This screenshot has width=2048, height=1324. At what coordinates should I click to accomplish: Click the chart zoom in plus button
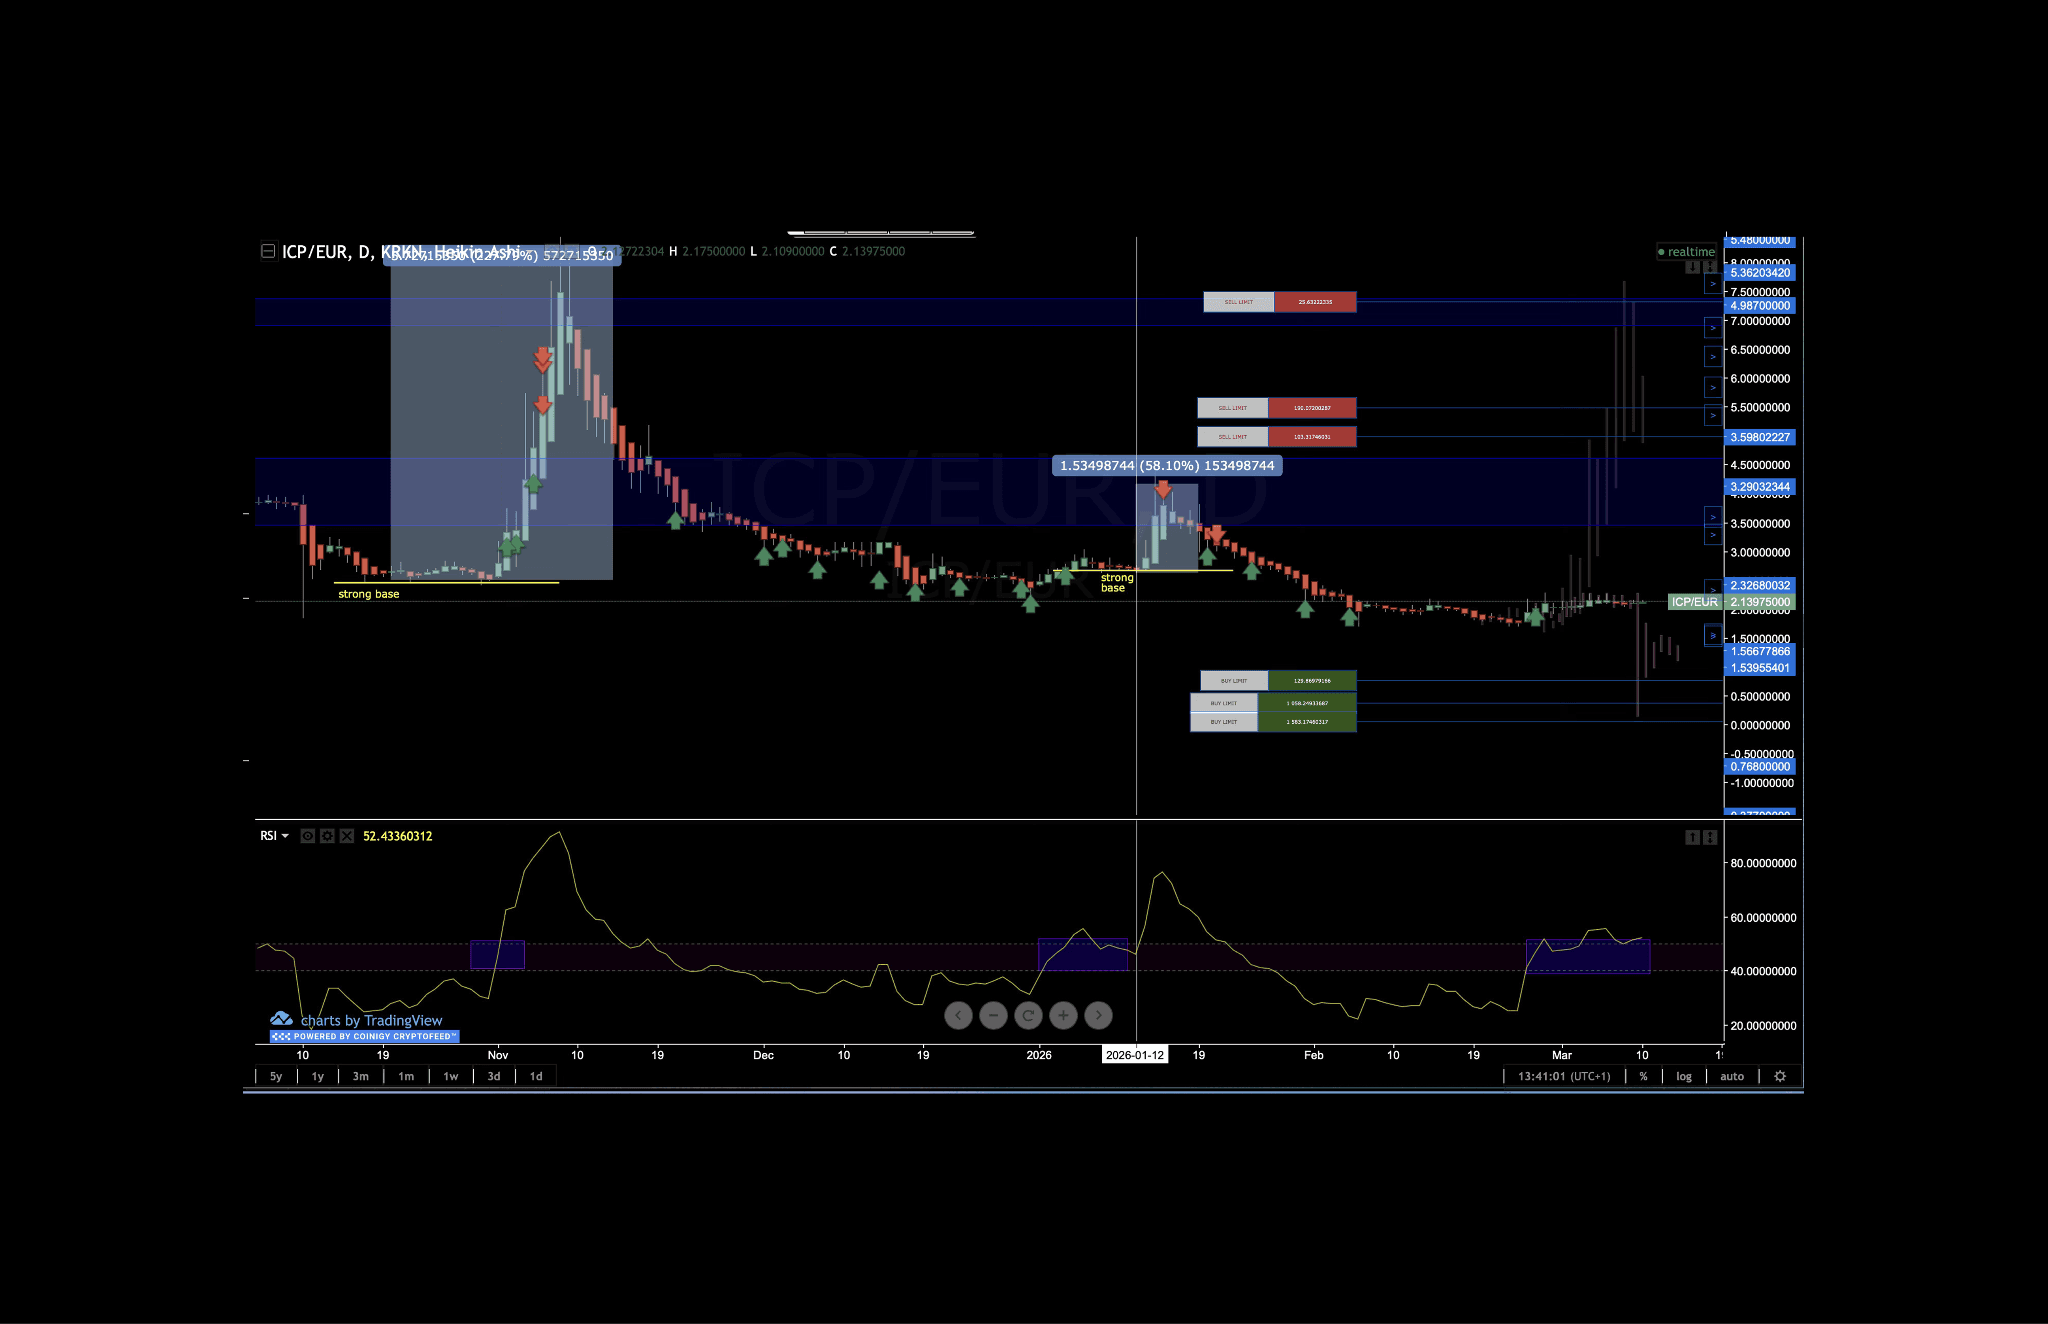click(x=1063, y=1016)
